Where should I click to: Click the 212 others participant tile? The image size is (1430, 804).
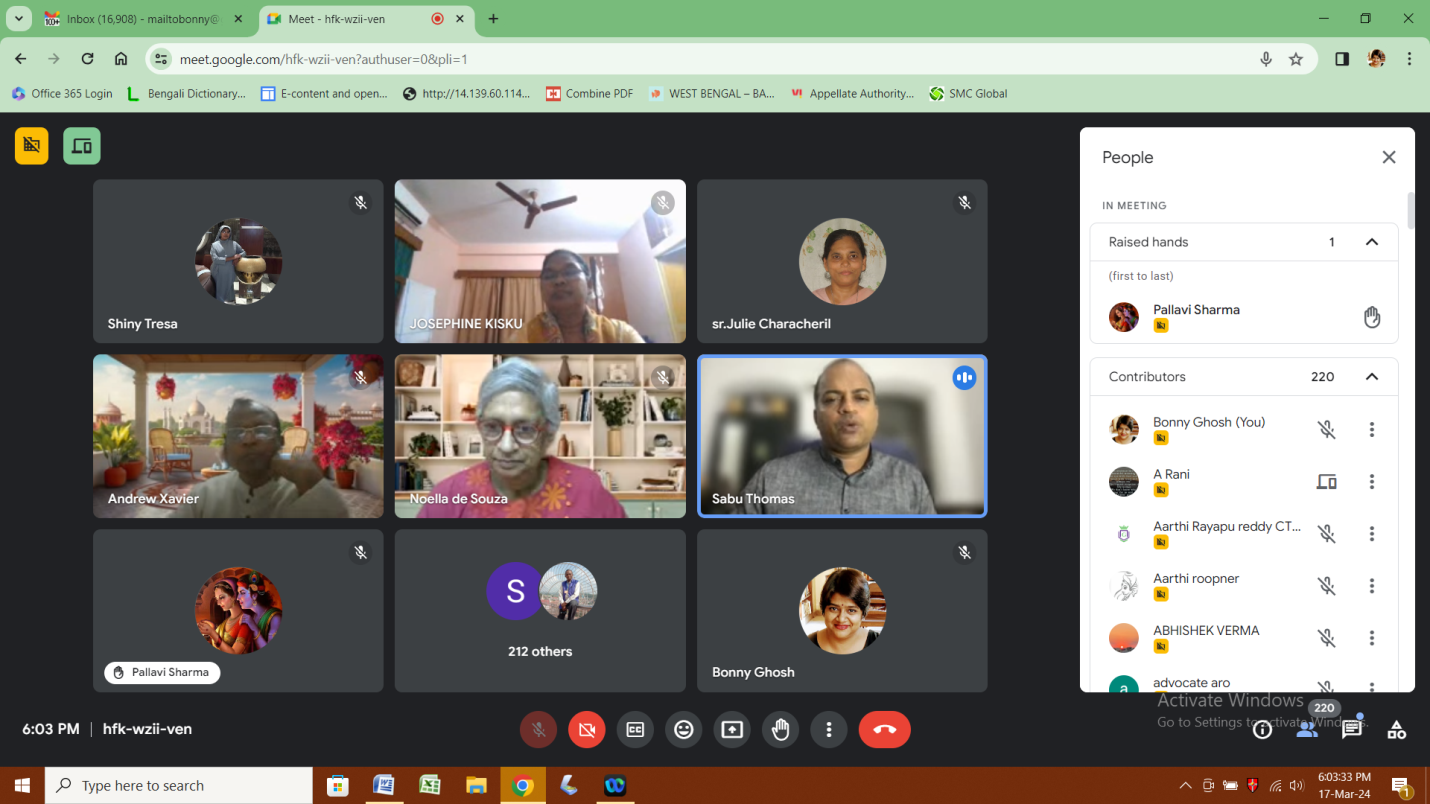[540, 610]
